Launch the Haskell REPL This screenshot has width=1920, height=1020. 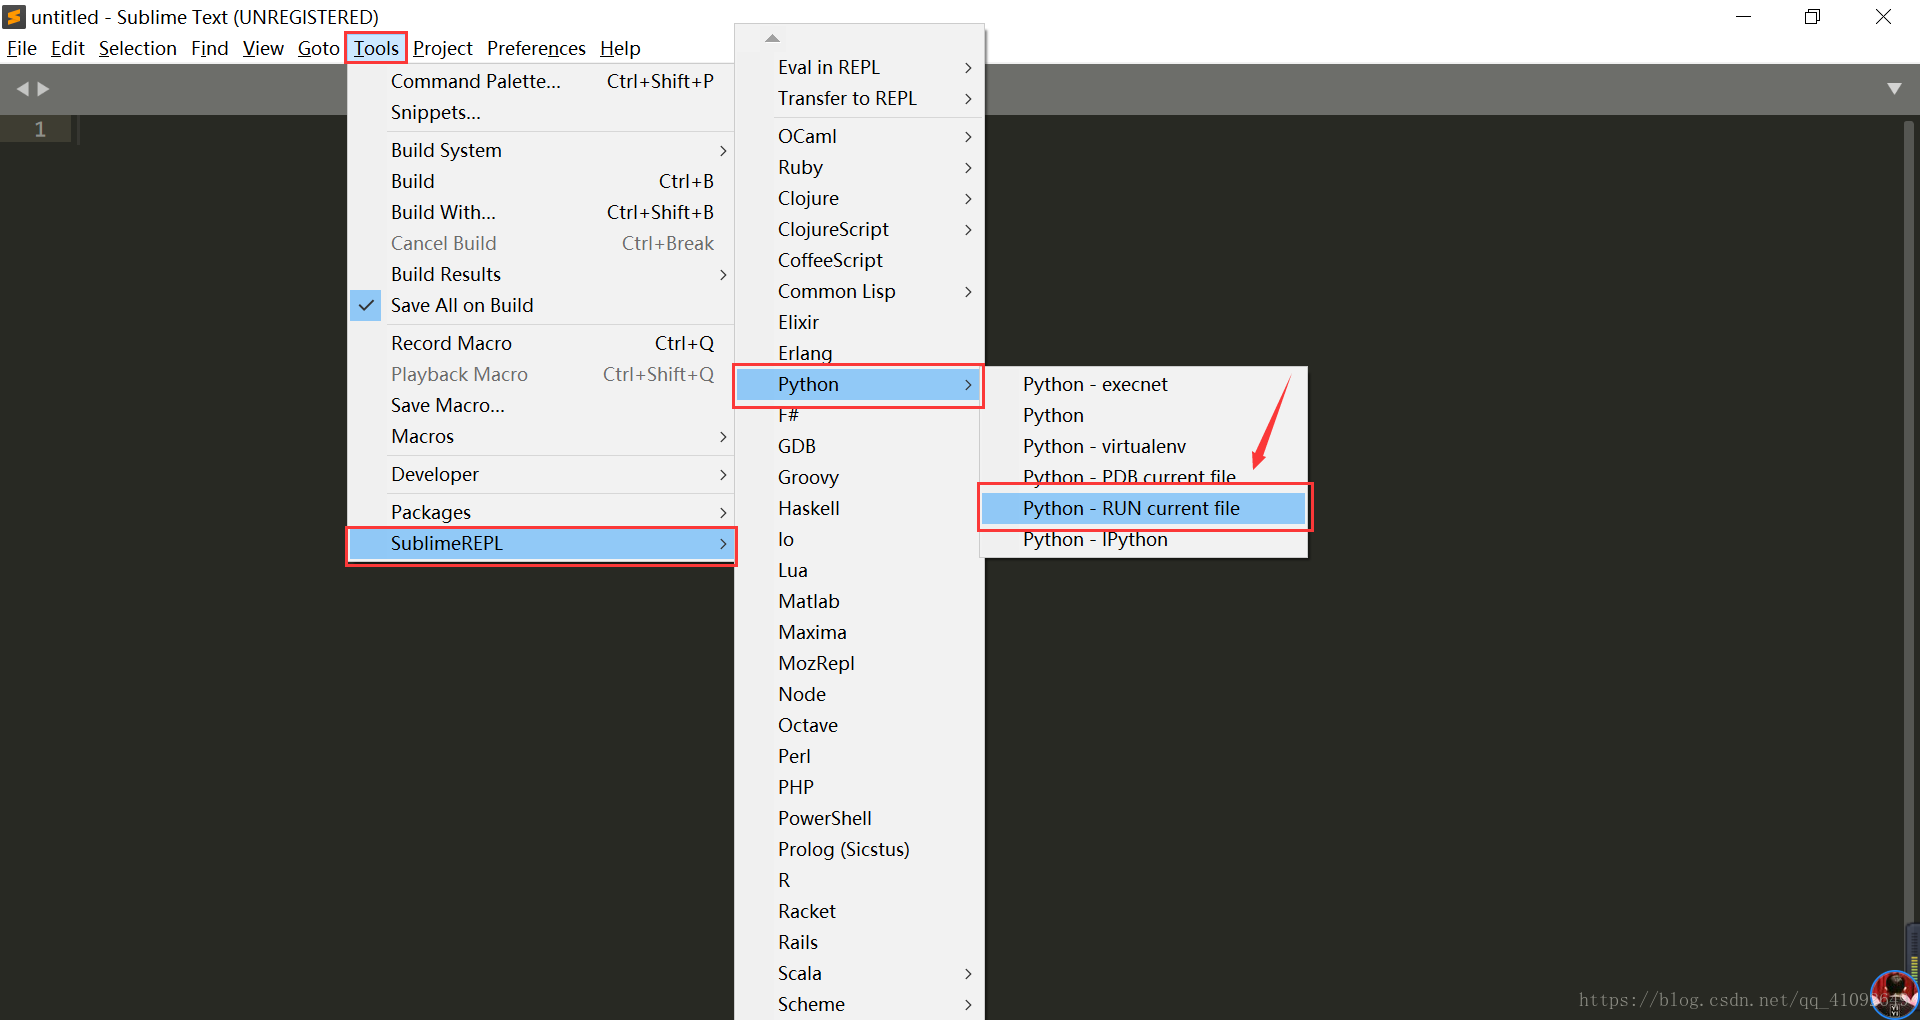tap(859, 508)
